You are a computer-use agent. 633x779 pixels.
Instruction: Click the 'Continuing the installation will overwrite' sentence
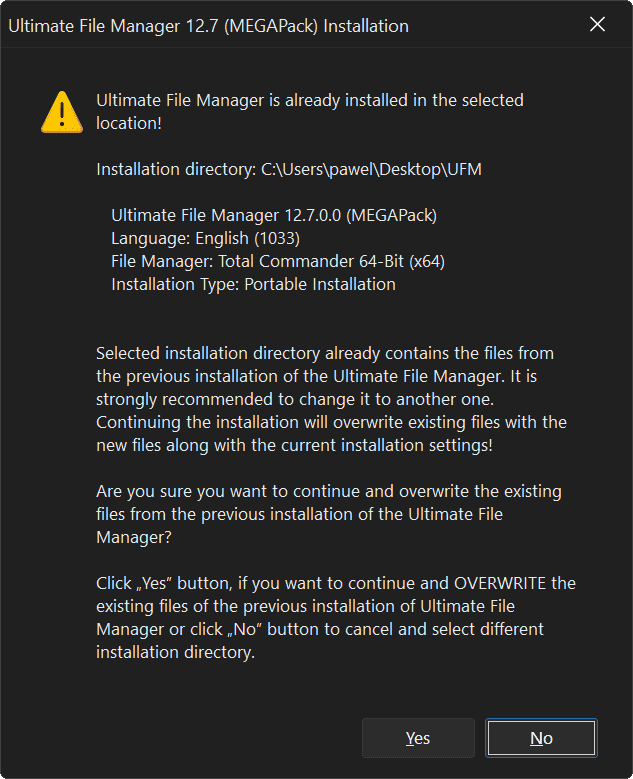point(331,422)
